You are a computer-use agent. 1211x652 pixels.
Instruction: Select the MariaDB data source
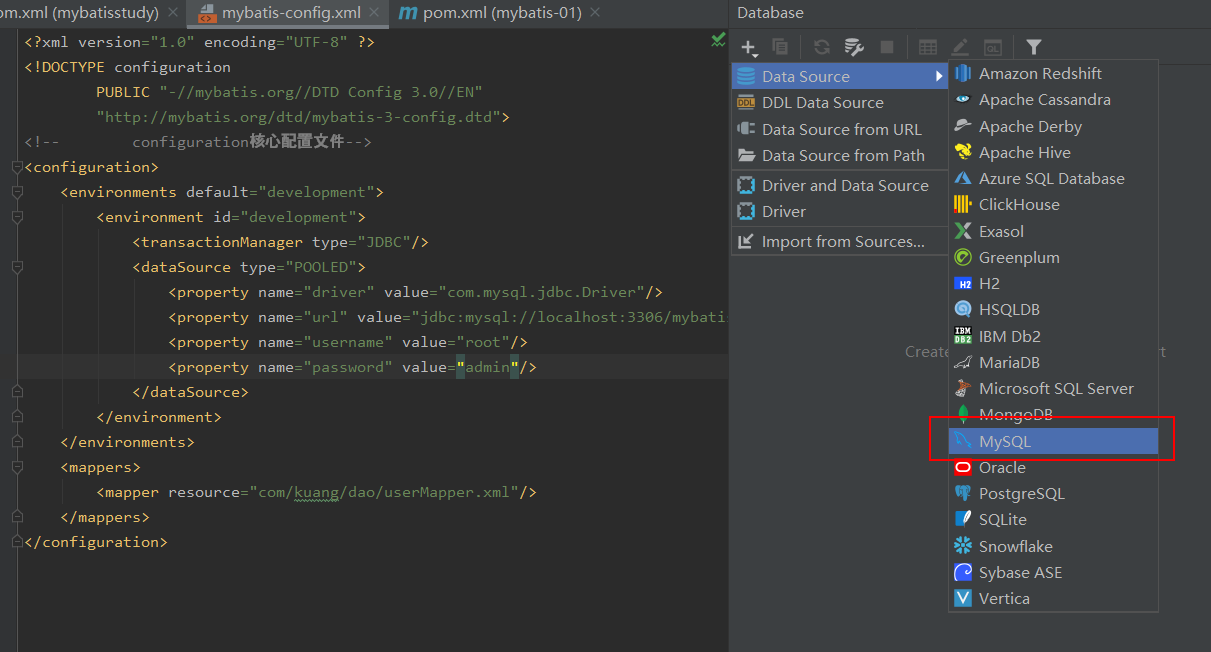(x=1053, y=362)
